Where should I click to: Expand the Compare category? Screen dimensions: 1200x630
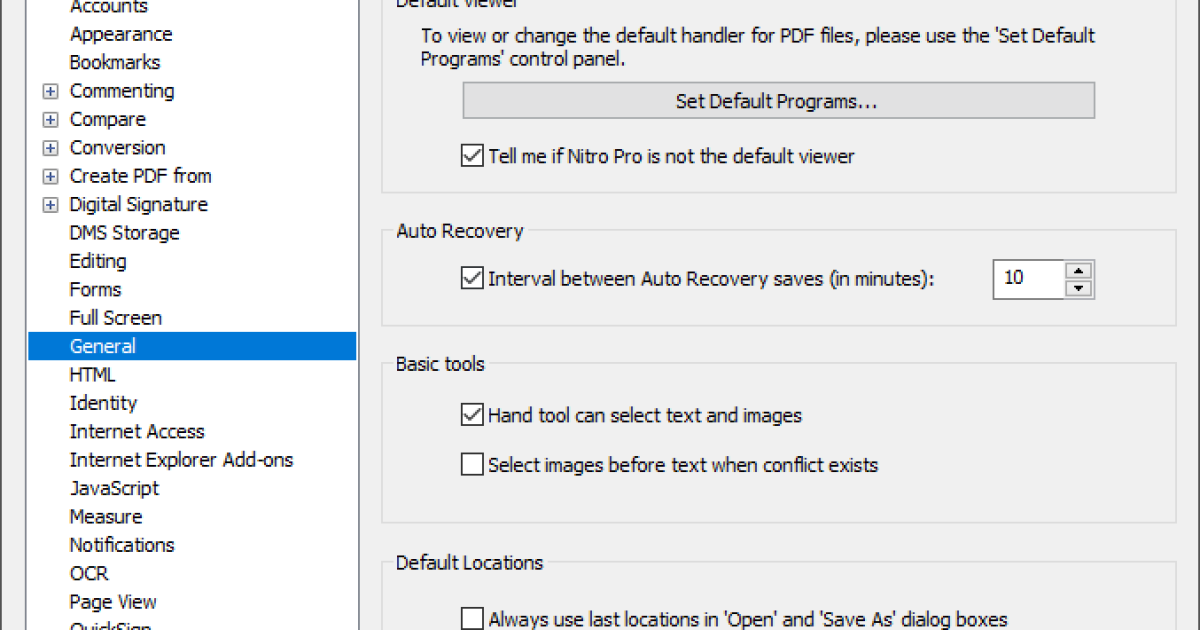click(50, 120)
